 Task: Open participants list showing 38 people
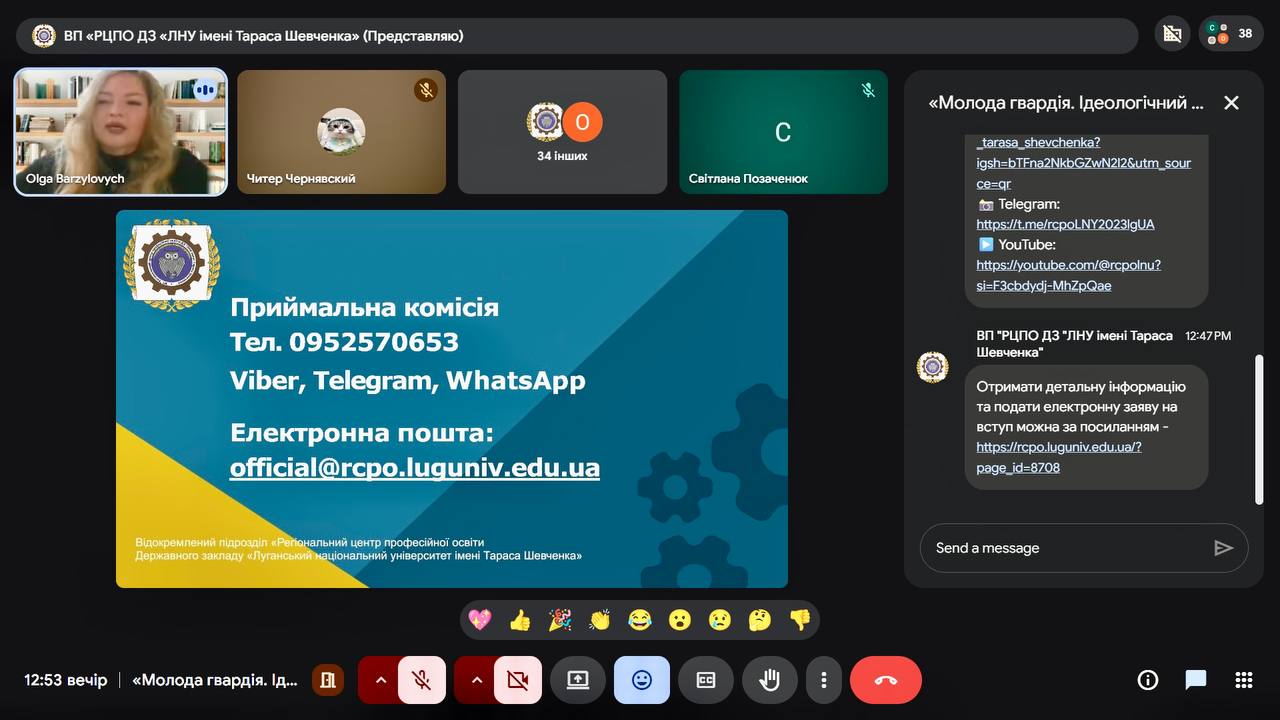click(x=1229, y=34)
